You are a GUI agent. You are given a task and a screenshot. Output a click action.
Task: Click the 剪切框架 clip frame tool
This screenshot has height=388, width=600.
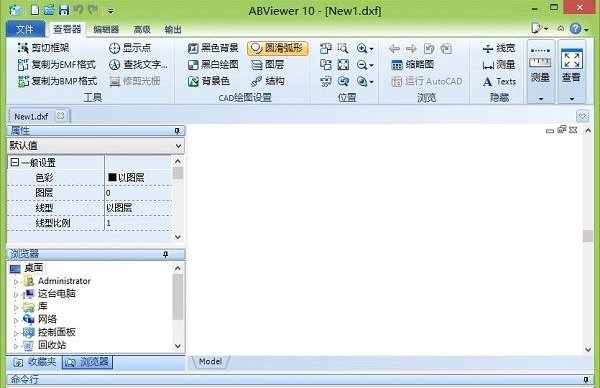(x=44, y=48)
